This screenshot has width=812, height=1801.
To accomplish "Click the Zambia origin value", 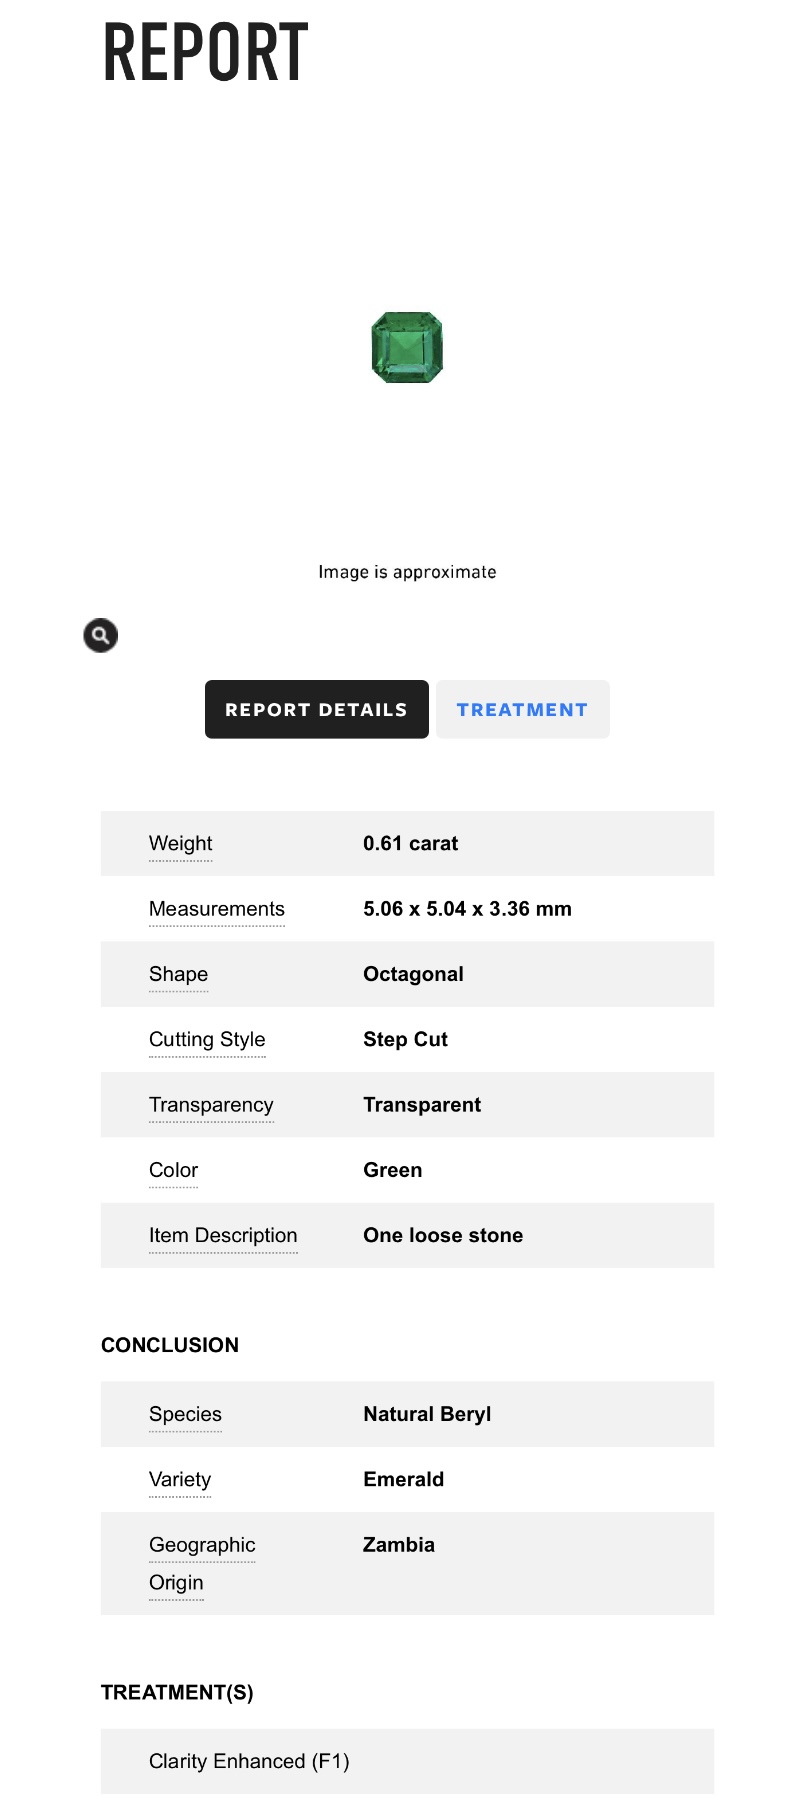I will click(398, 1545).
